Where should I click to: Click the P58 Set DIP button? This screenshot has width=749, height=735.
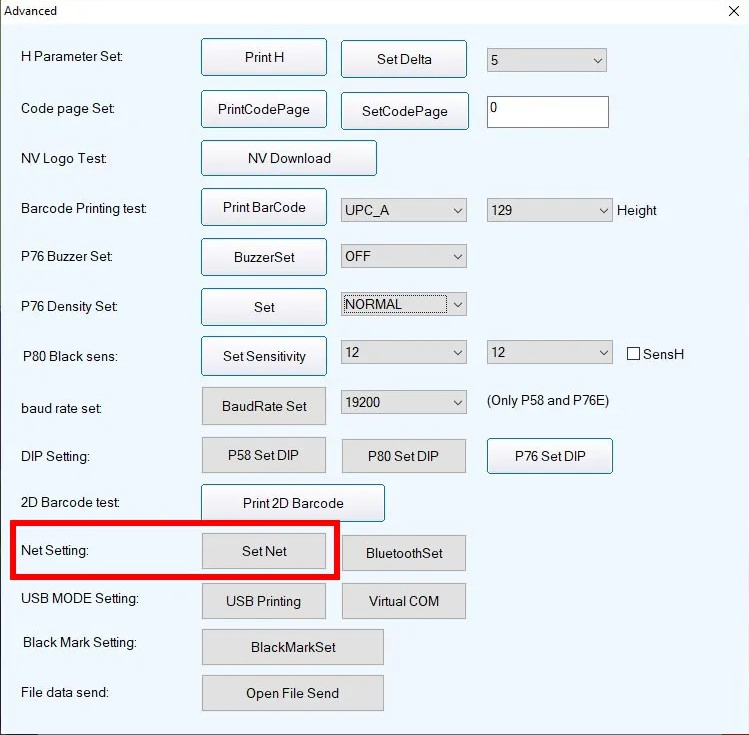coord(264,455)
